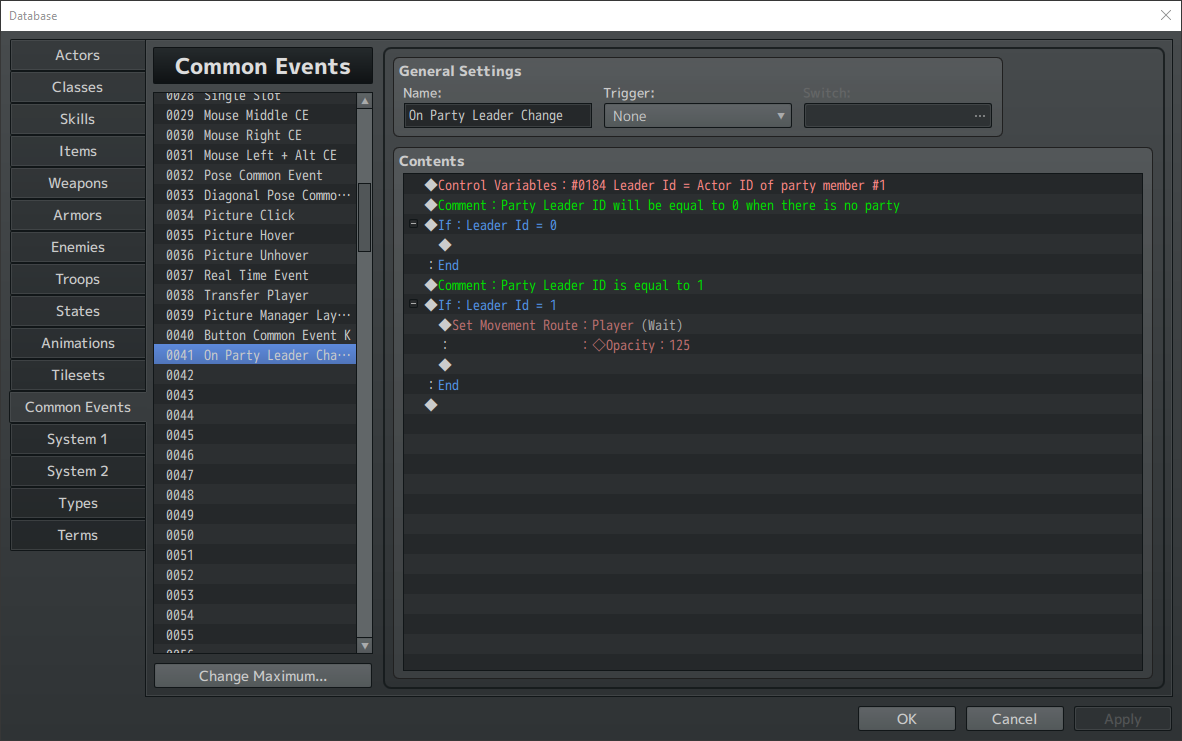Switch to the Classes tab

tap(78, 87)
